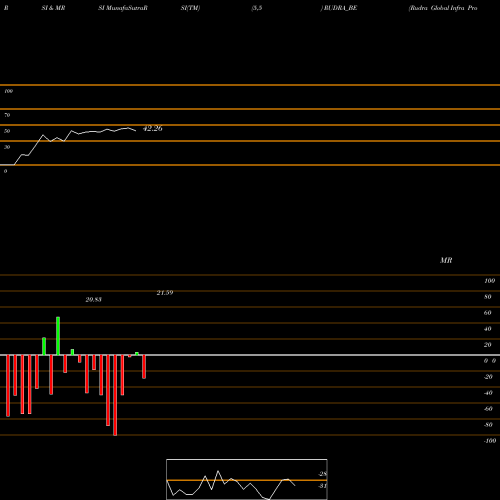Click the -60 label on MR axis
500x500 pixels.
coord(488,409)
